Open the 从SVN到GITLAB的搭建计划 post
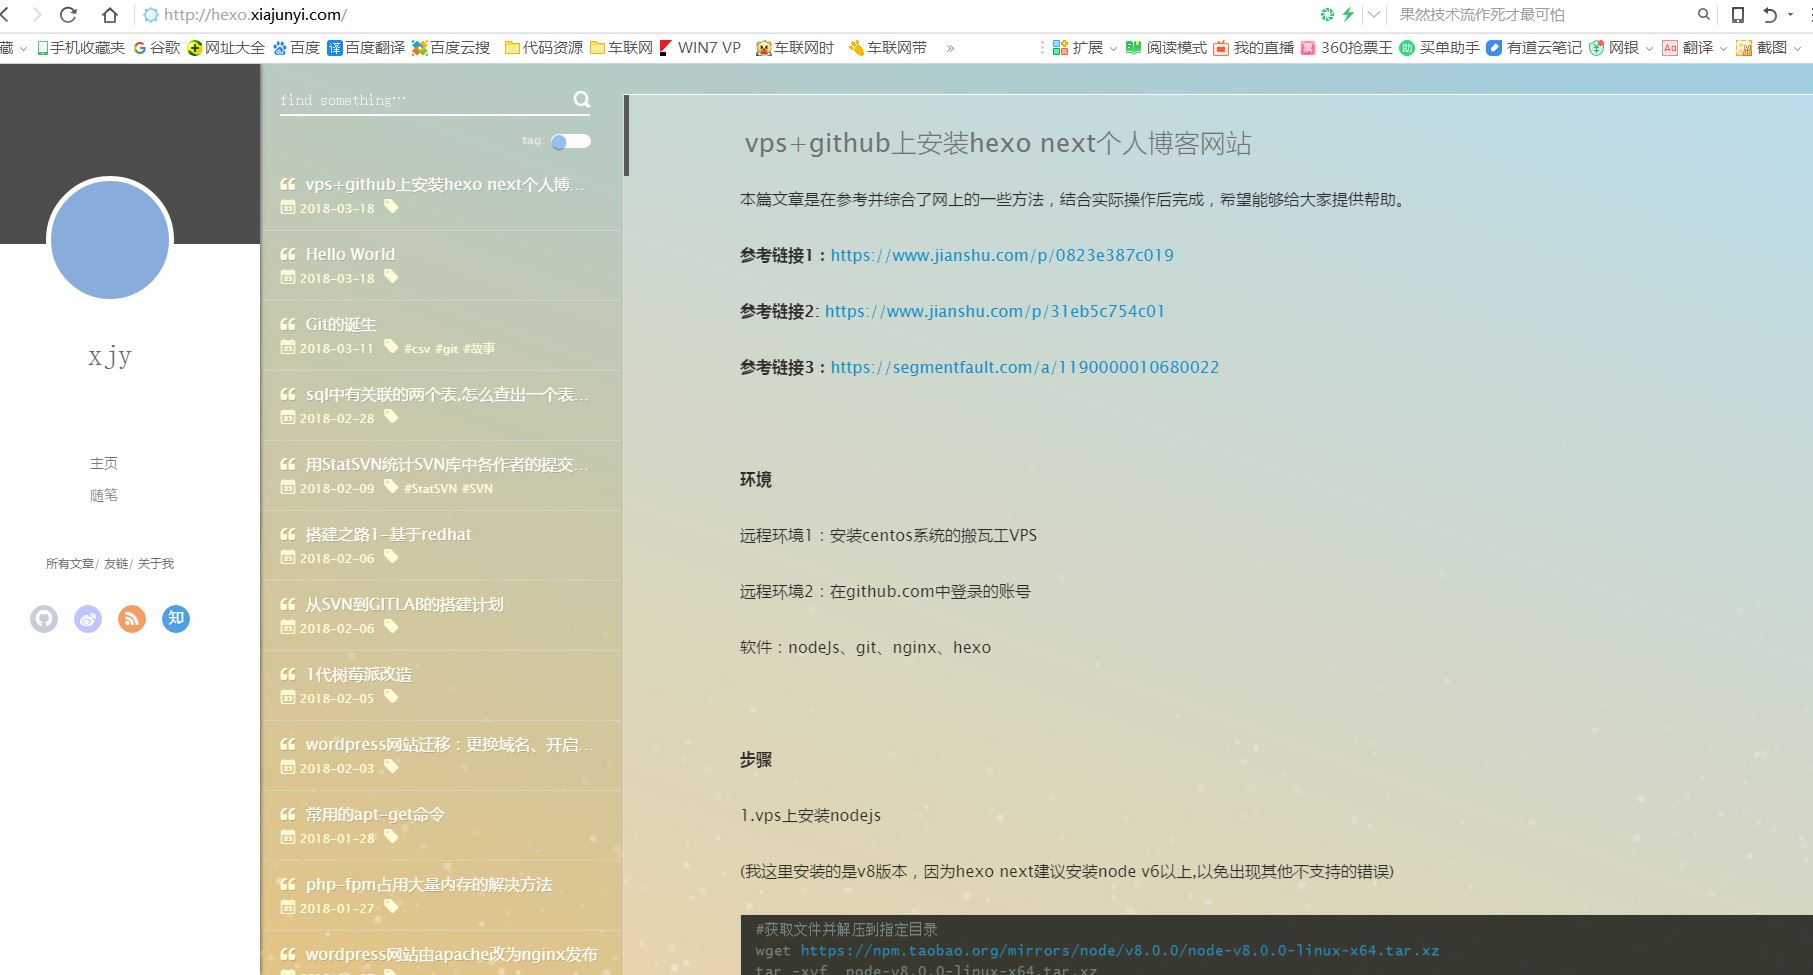This screenshot has height=975, width=1813. pos(404,604)
